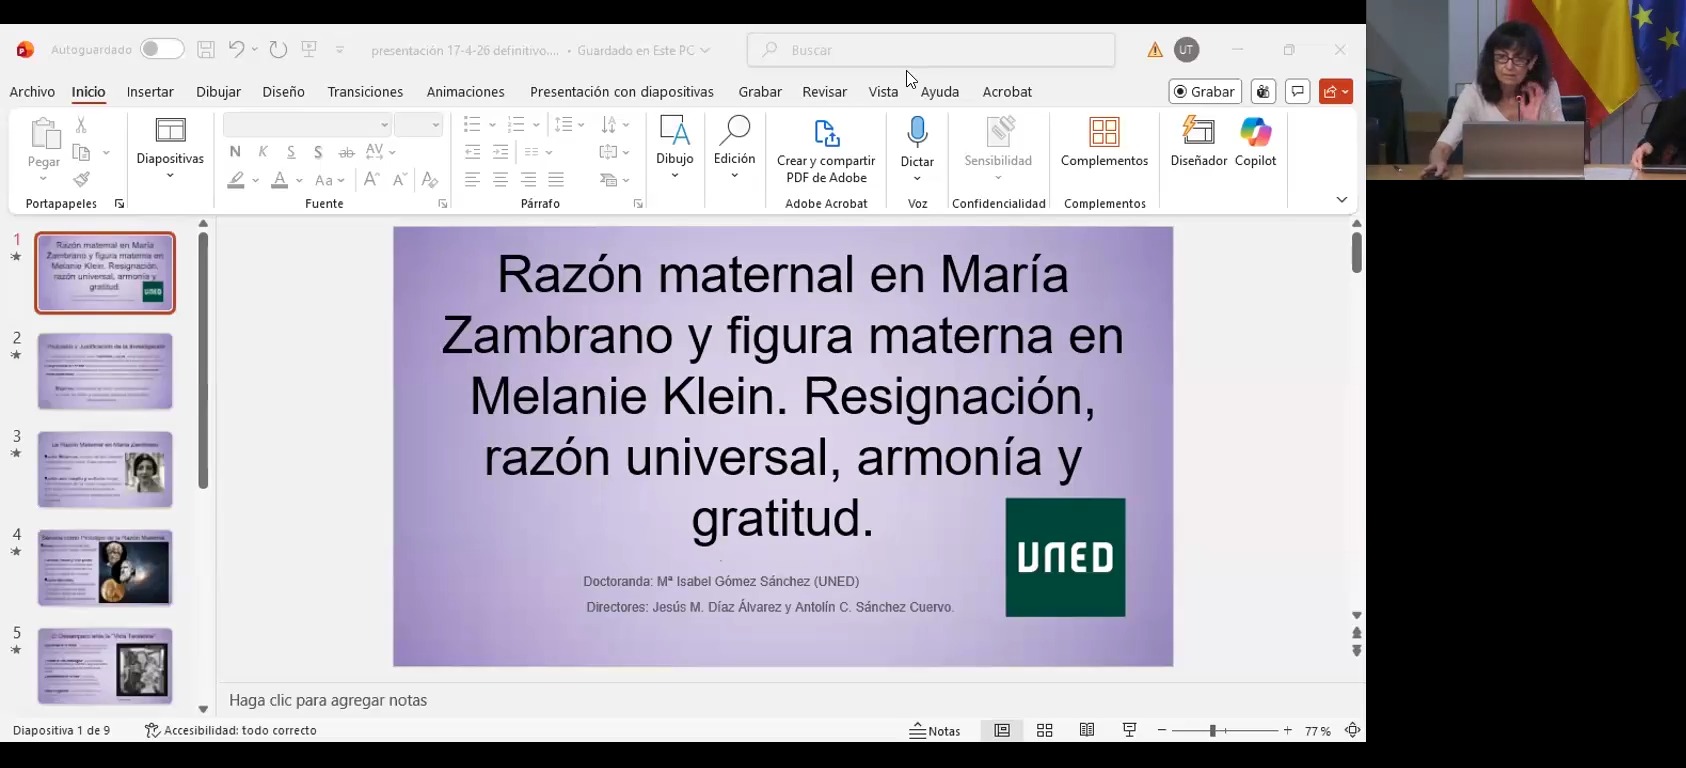Image resolution: width=1686 pixels, height=768 pixels.
Task: Select the Format Painter brush
Action: coord(82,180)
